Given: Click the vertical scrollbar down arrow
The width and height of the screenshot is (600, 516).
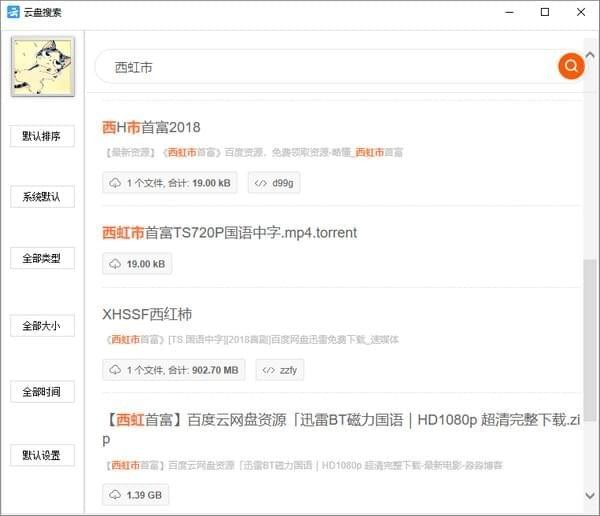Looking at the screenshot, I should coord(590,496).
